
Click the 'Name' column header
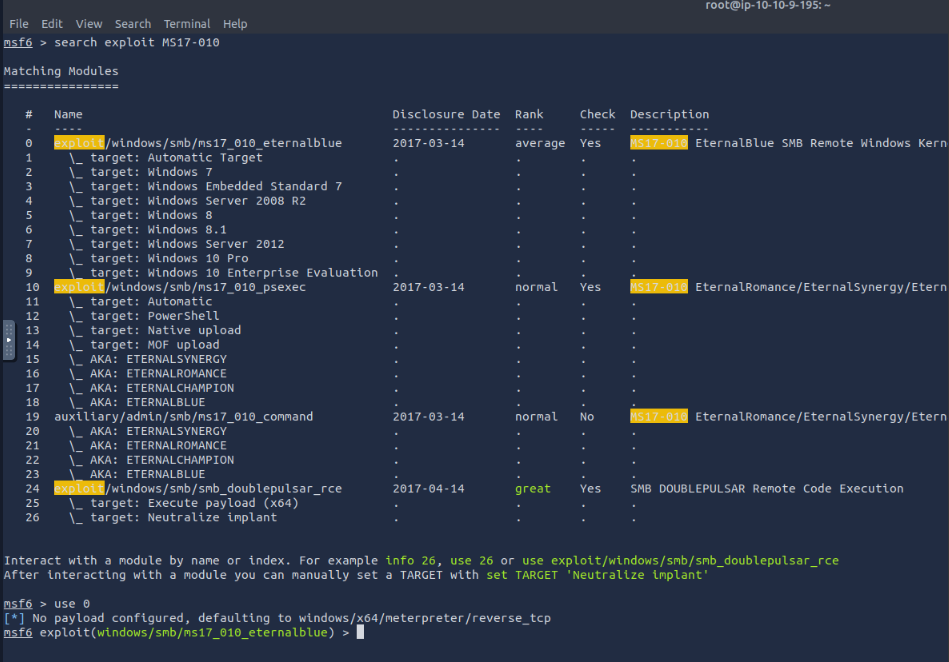coord(68,114)
